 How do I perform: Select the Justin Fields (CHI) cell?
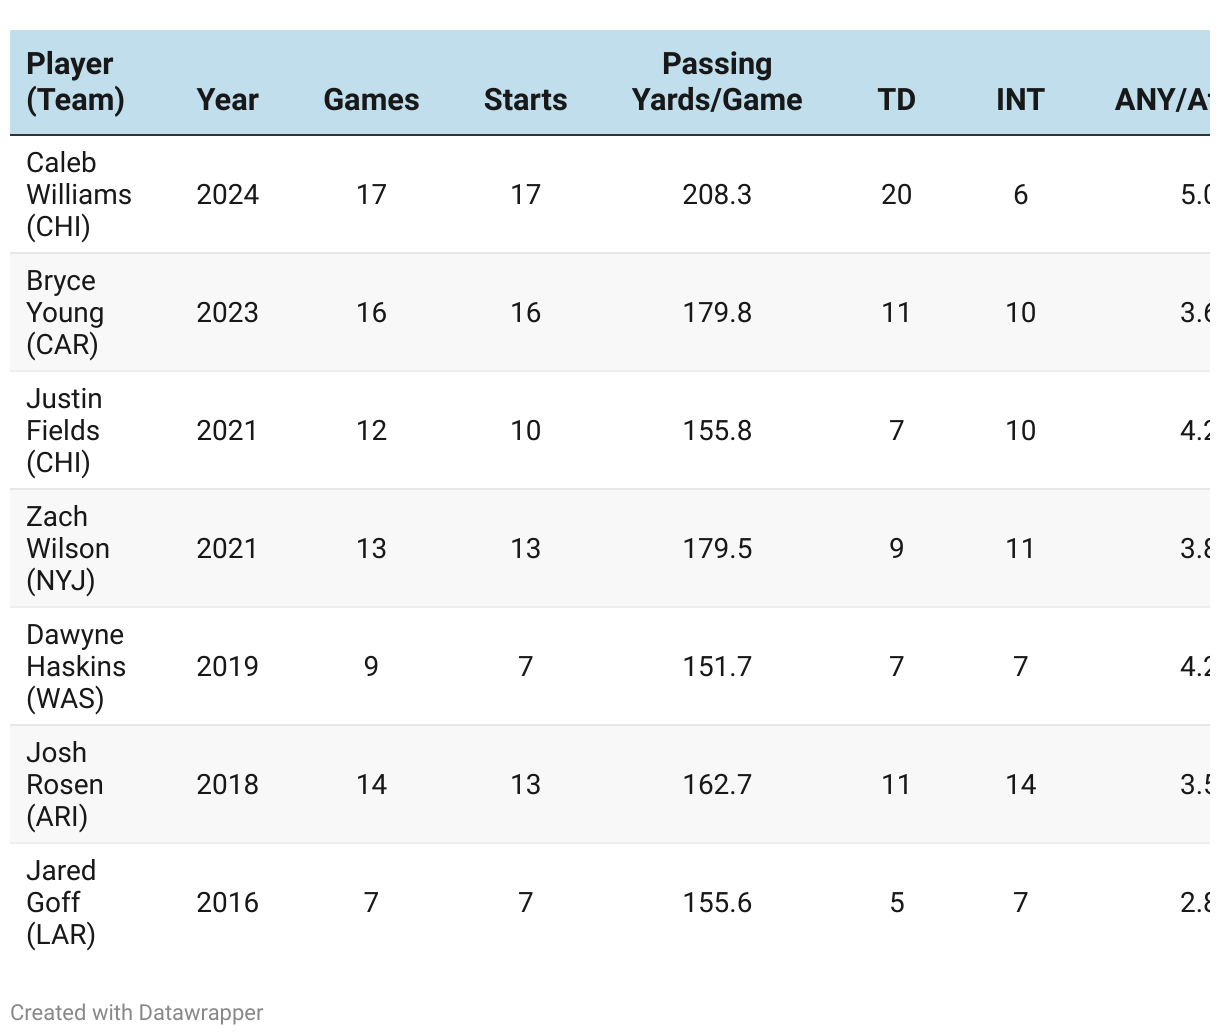(x=63, y=431)
